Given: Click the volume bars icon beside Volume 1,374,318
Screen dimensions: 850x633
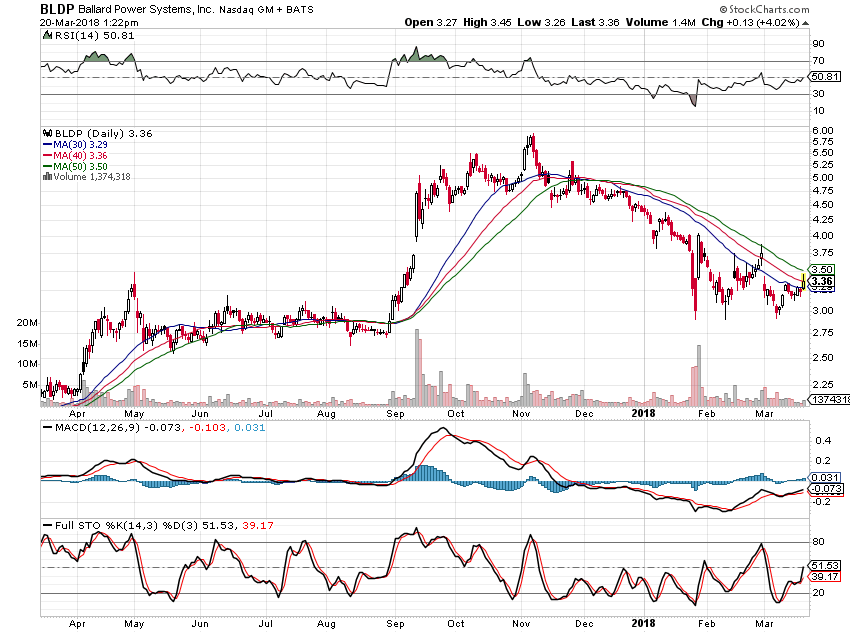Looking at the screenshot, I should [x=47, y=177].
